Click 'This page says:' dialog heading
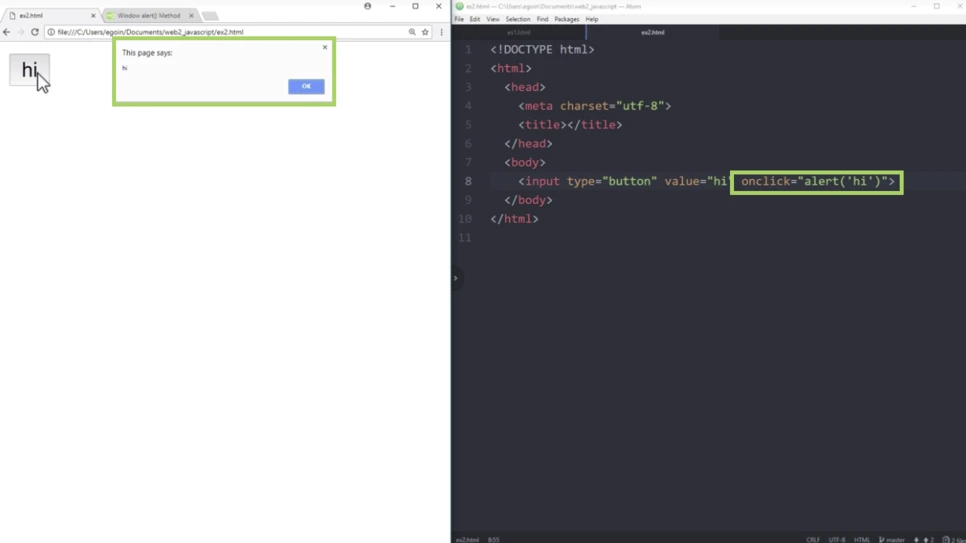This screenshot has width=966, height=543. 147,53
